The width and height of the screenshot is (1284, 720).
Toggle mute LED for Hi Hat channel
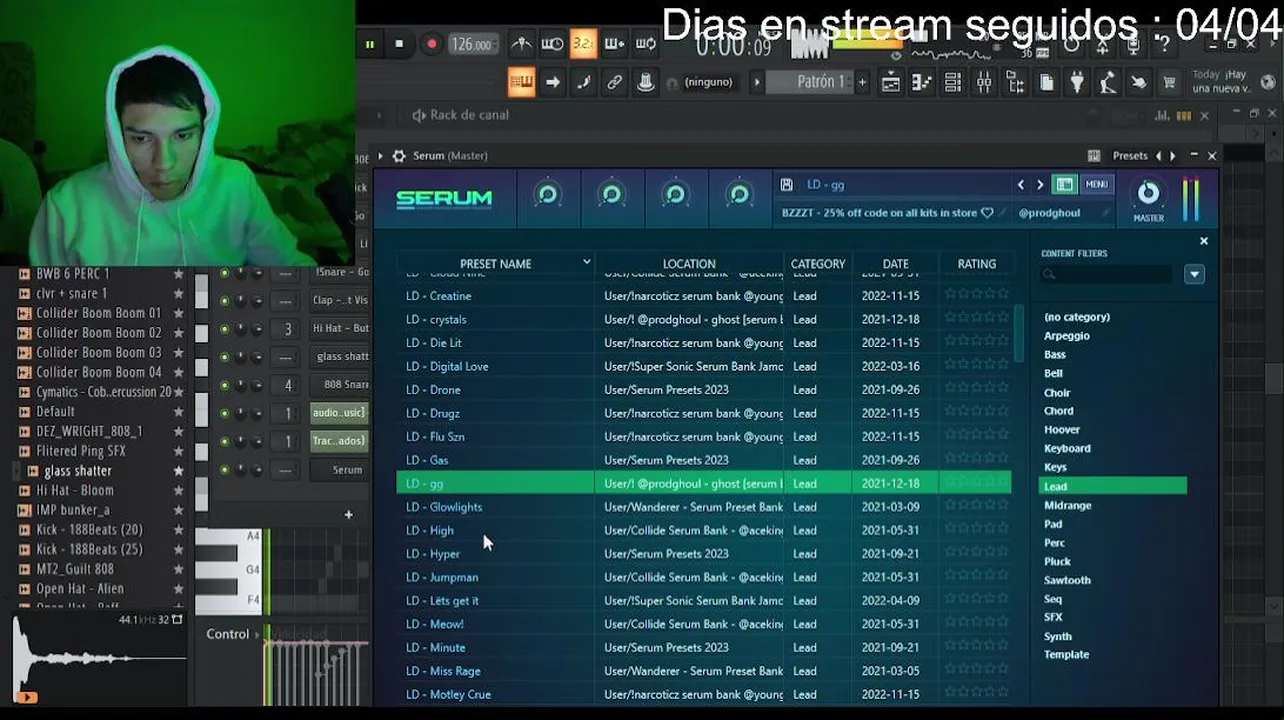(x=224, y=329)
